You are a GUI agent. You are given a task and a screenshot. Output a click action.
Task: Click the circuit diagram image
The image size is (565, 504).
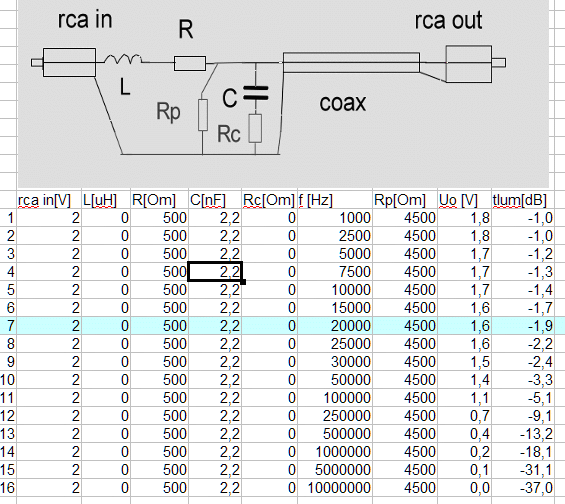pyautogui.click(x=283, y=94)
